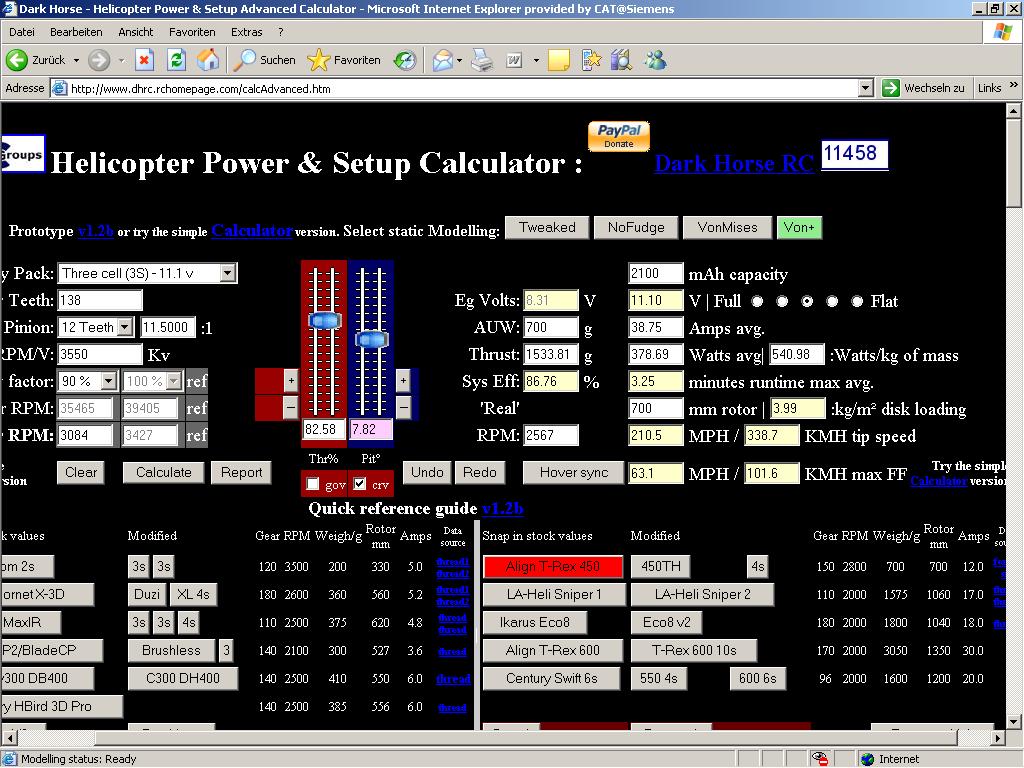Open the ? help menu
Image resolution: width=1024 pixels, height=768 pixels.
(281, 32)
